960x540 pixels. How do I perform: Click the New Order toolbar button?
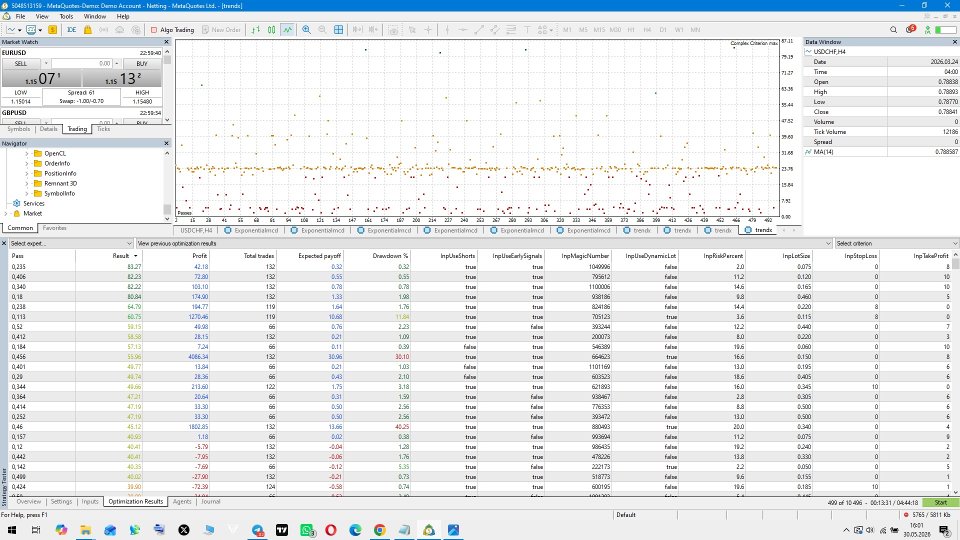tap(221, 29)
